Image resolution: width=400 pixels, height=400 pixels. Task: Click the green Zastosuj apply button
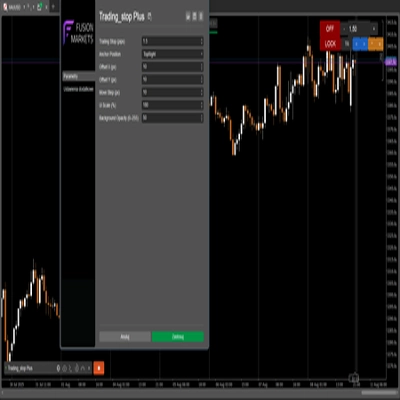pyautogui.click(x=178, y=337)
